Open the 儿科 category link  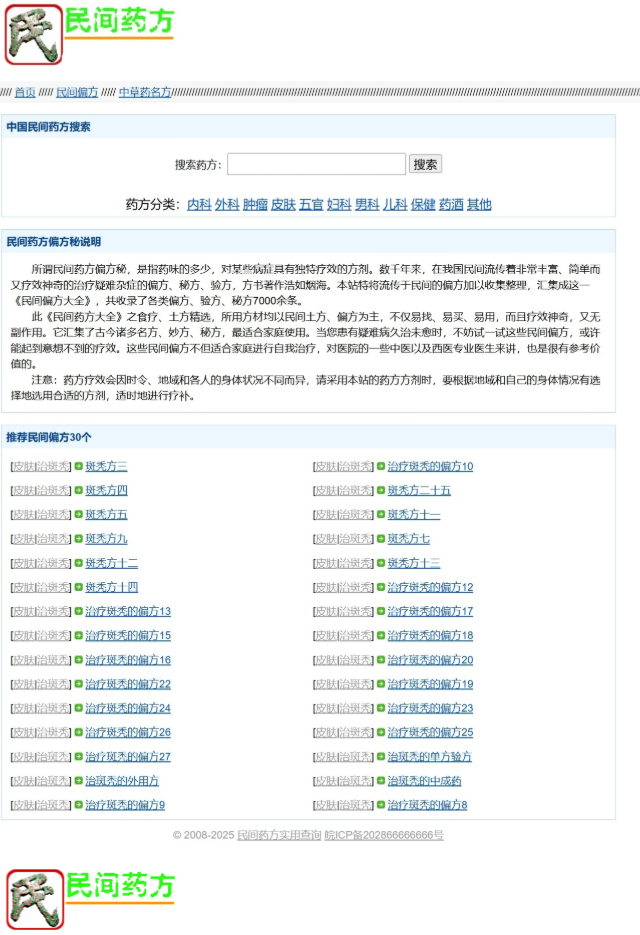pos(395,204)
